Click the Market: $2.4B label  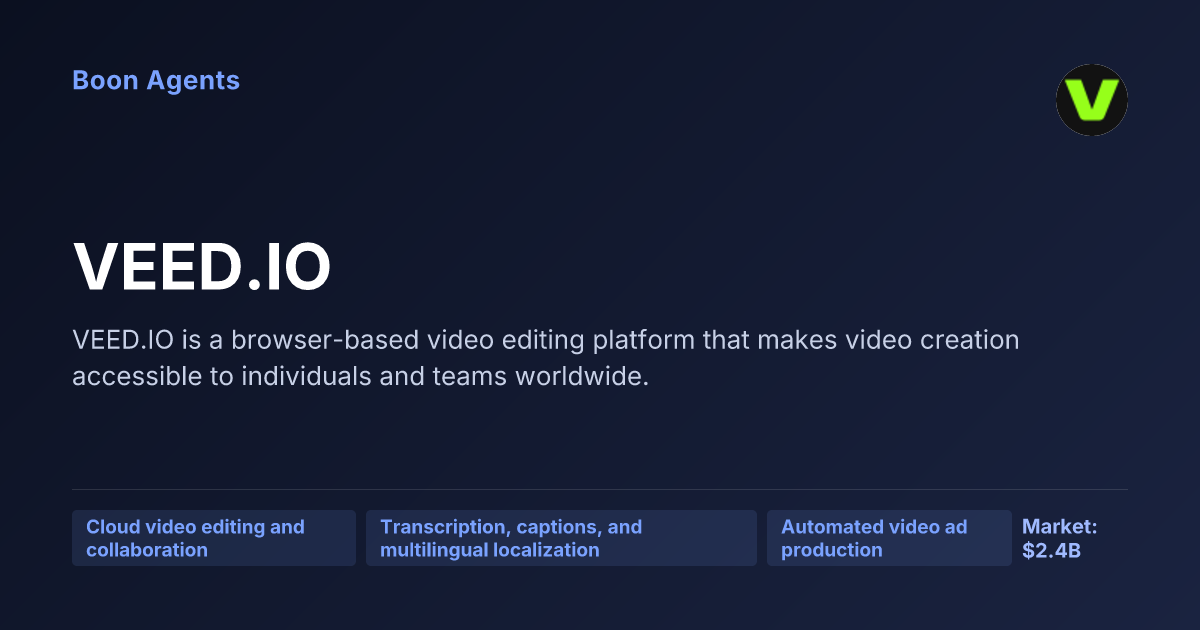pyautogui.click(x=1060, y=538)
